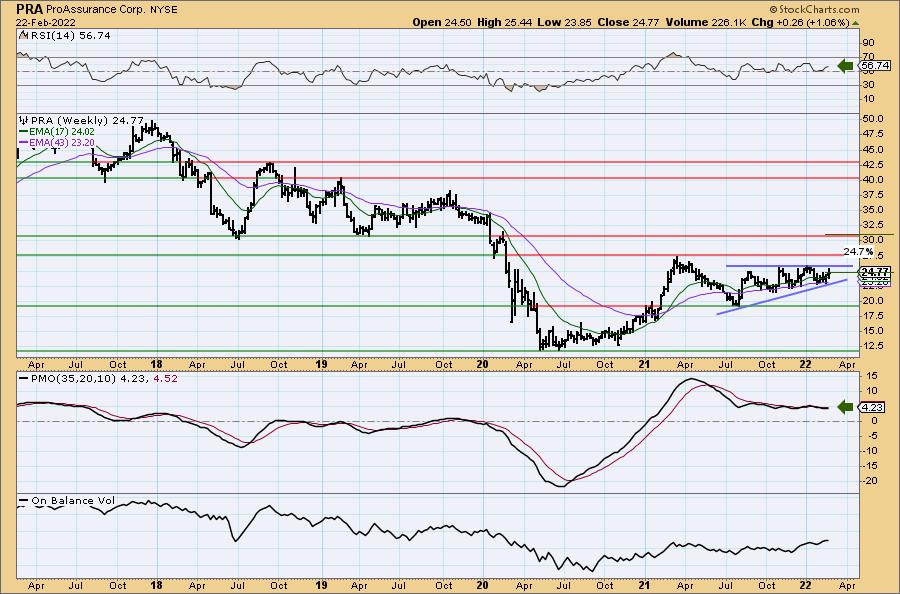Click the 37.5 price axis label

(872, 195)
